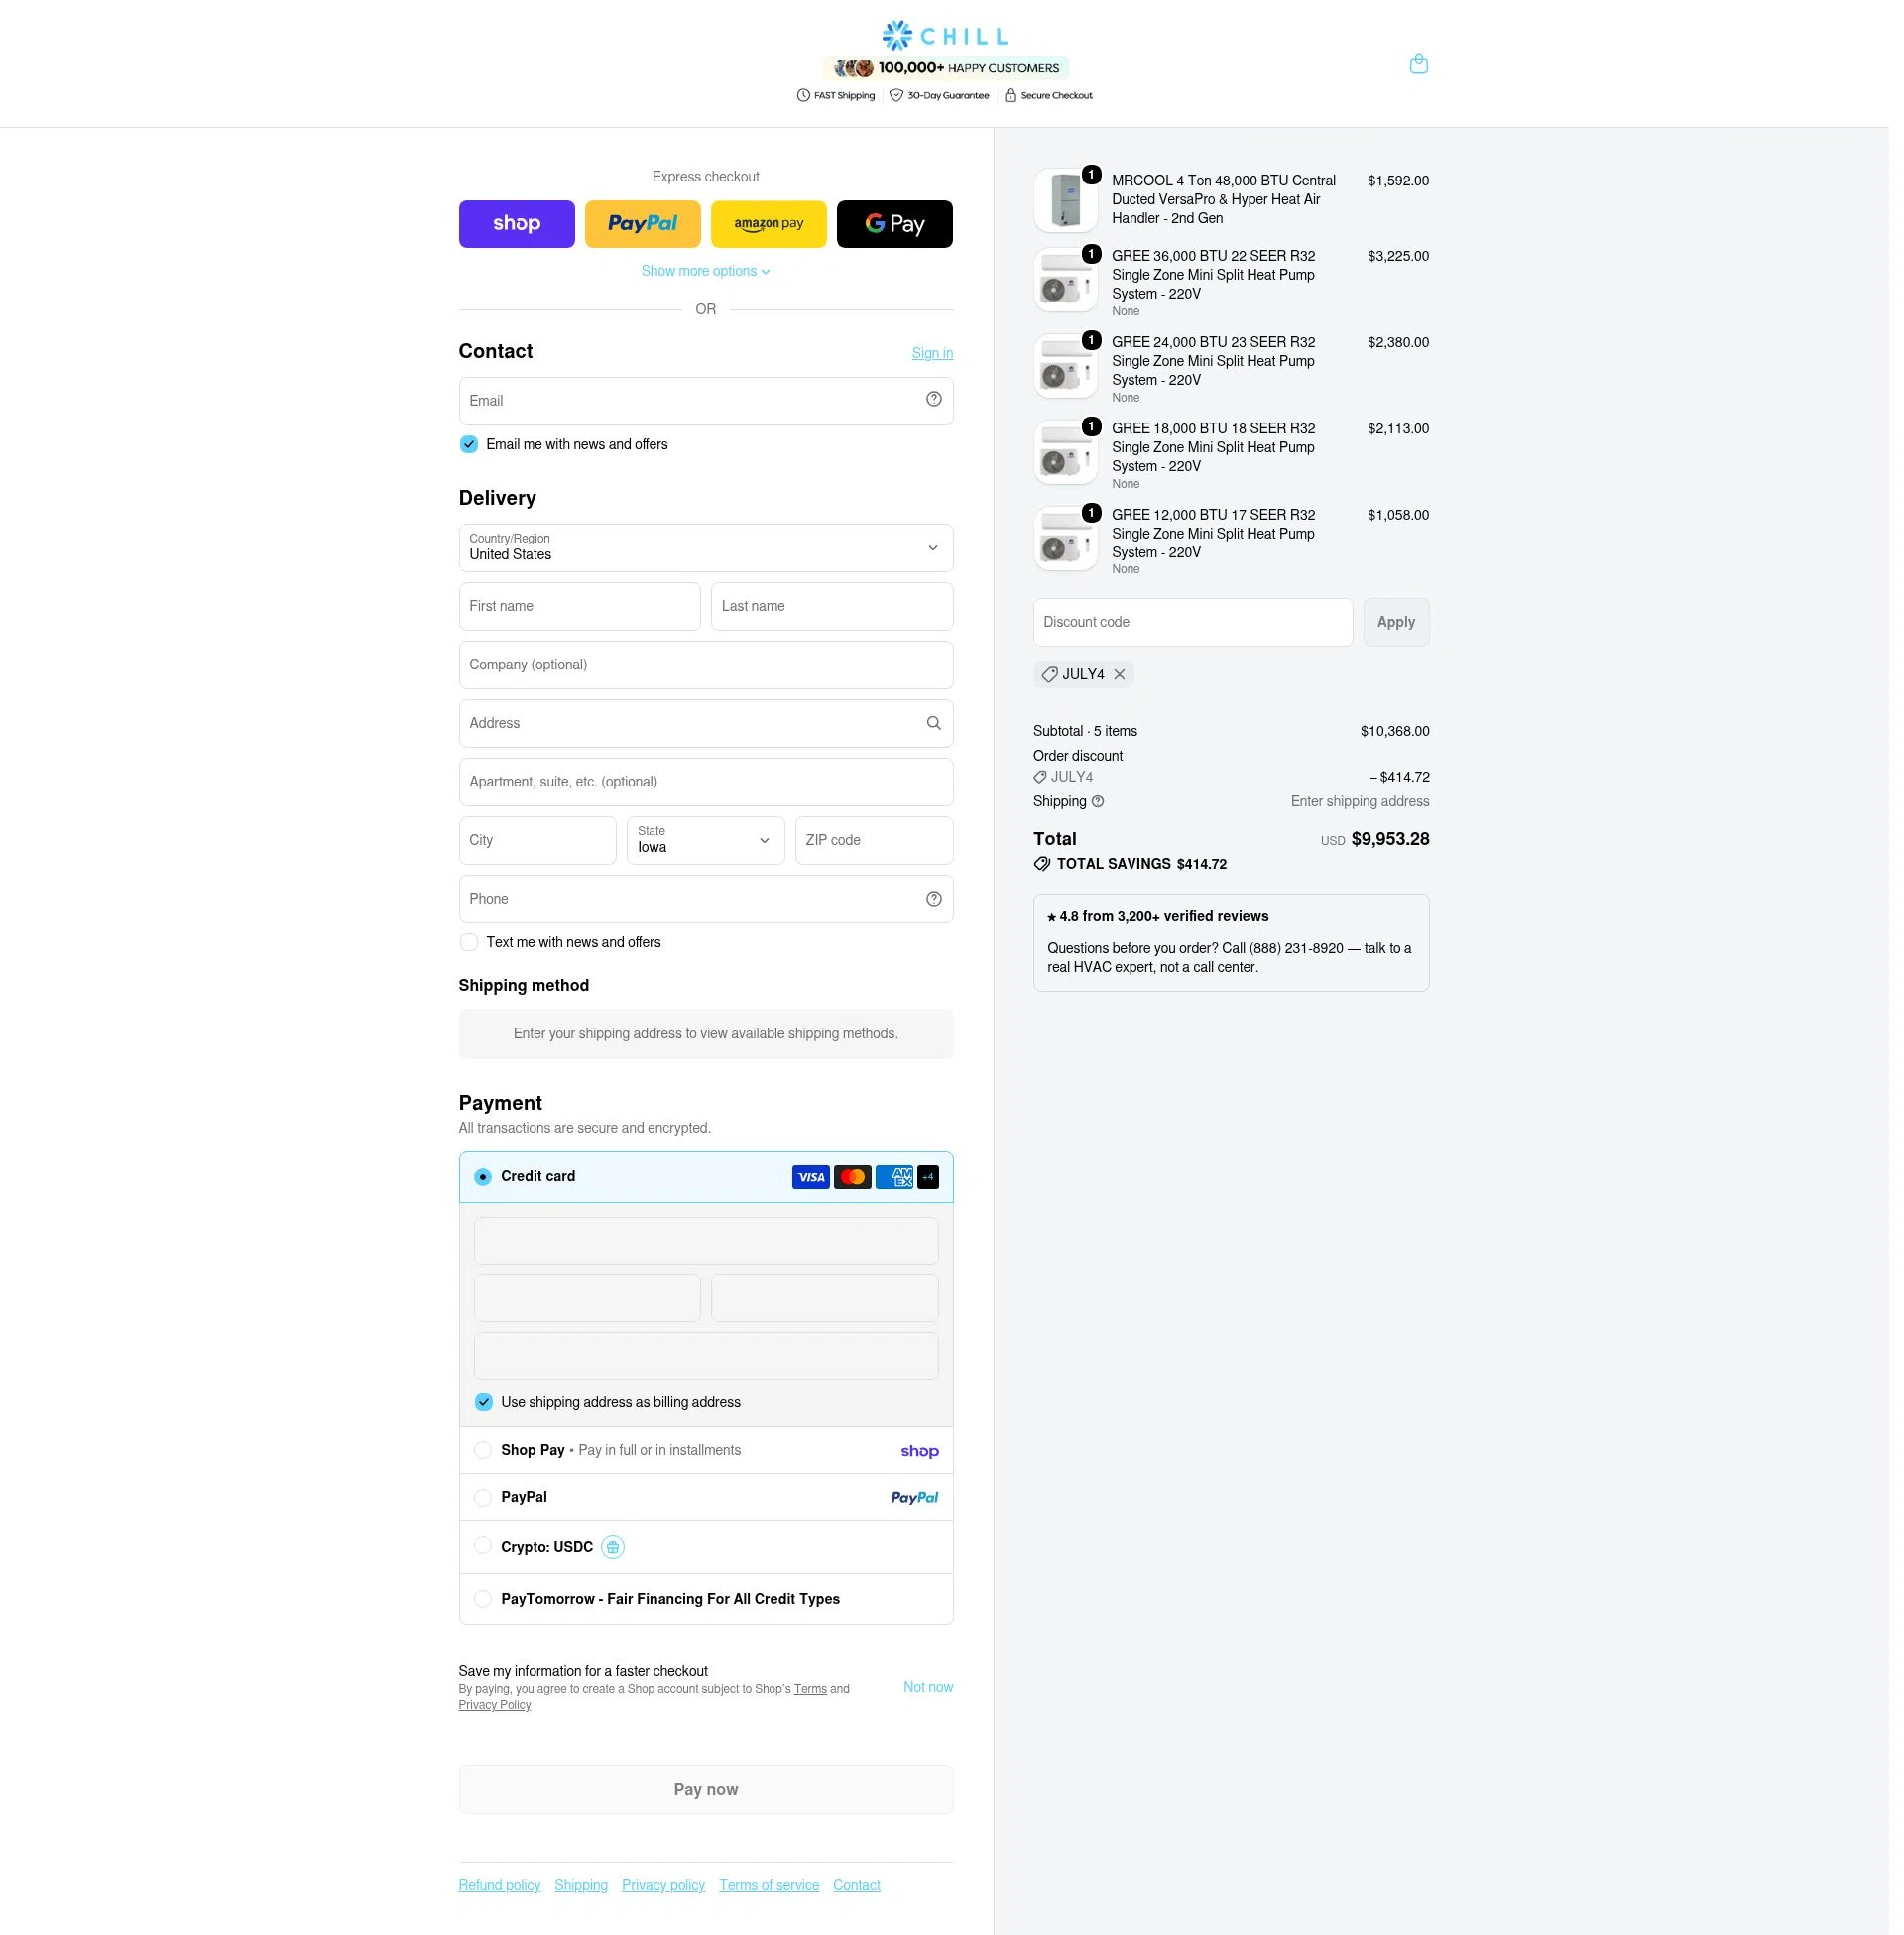This screenshot has width=1904, height=1935.
Task: Open the State dropdown showing Iowa
Action: [x=706, y=840]
